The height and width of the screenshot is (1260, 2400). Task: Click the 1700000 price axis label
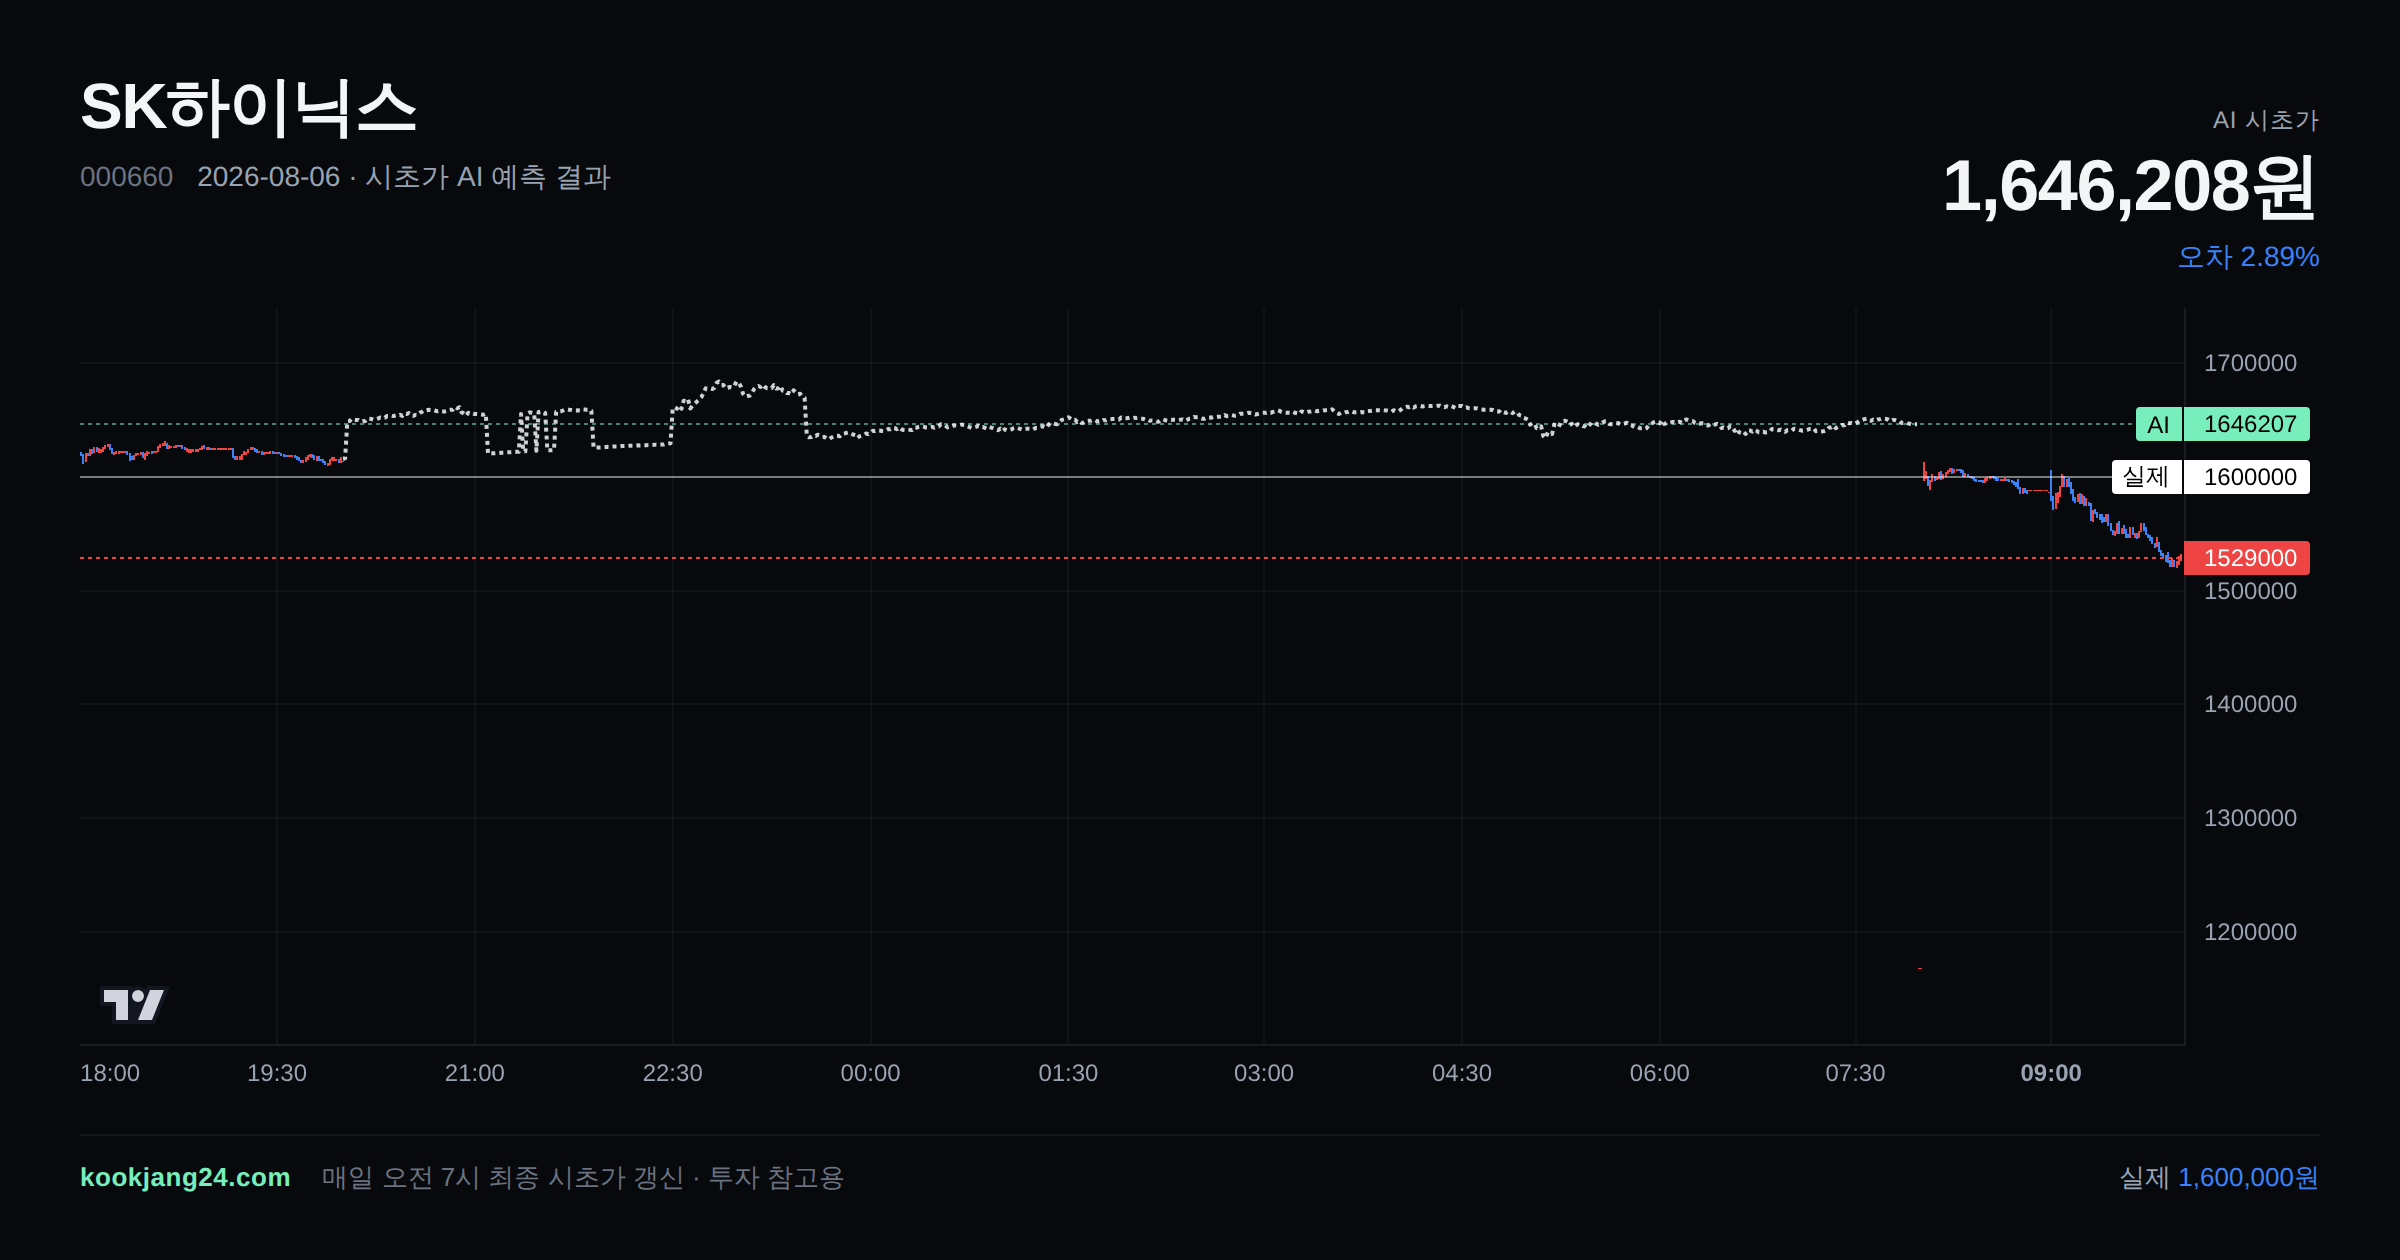[2250, 363]
